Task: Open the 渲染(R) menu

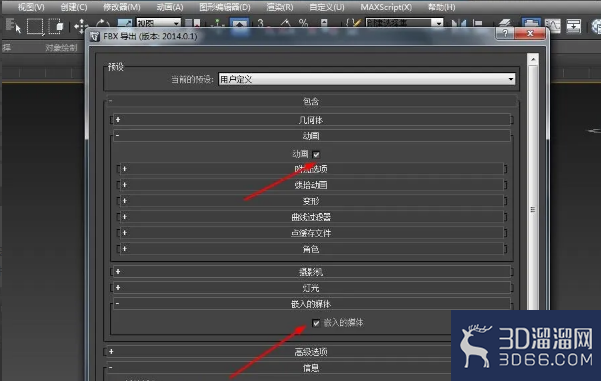Action: coord(280,7)
